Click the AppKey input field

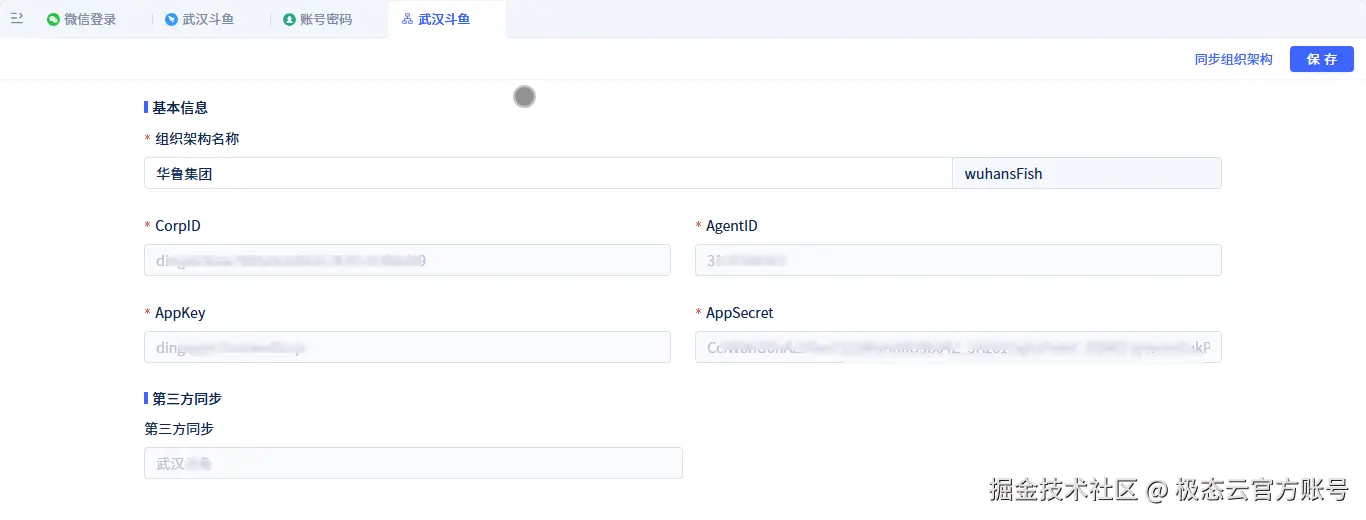click(x=407, y=347)
